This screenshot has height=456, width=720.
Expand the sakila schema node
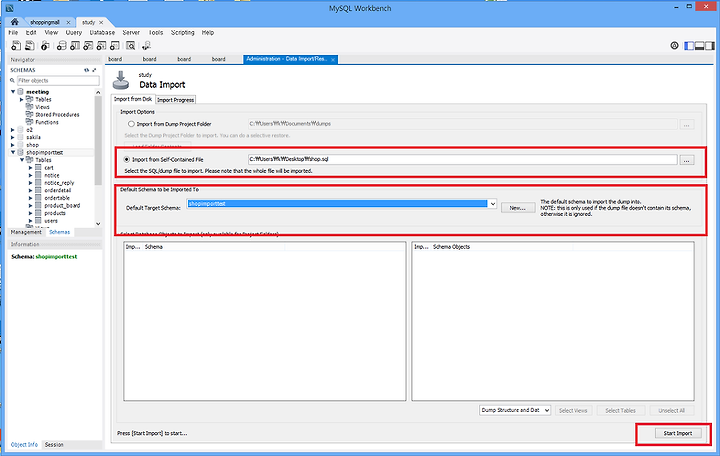(x=13, y=137)
